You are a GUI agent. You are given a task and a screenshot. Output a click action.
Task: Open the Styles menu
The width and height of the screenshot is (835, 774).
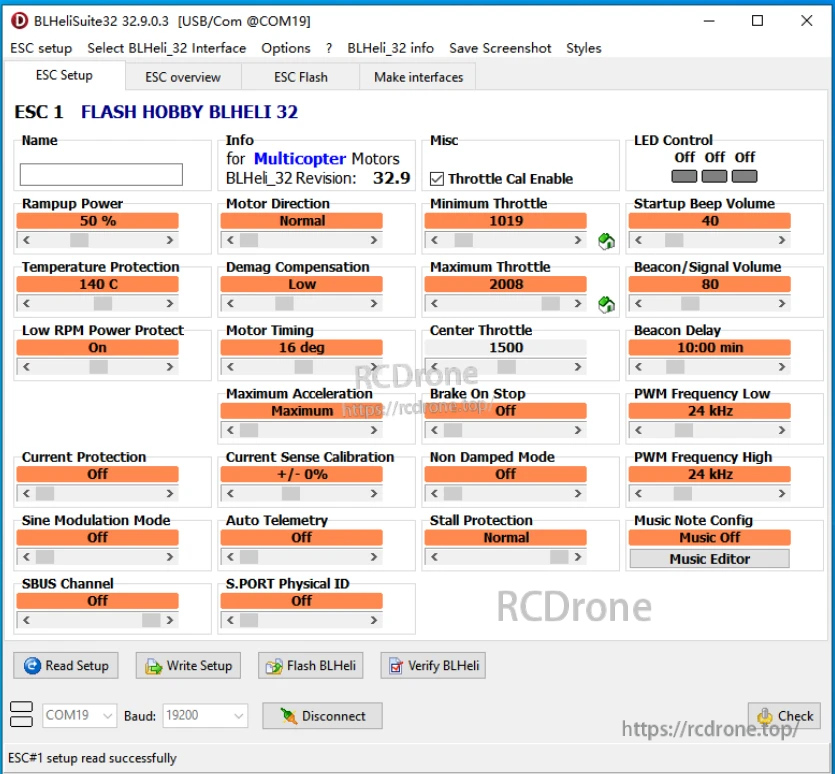tap(584, 48)
